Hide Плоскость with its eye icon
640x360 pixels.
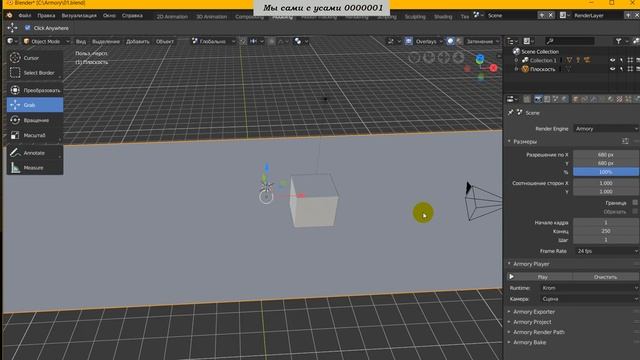point(612,69)
